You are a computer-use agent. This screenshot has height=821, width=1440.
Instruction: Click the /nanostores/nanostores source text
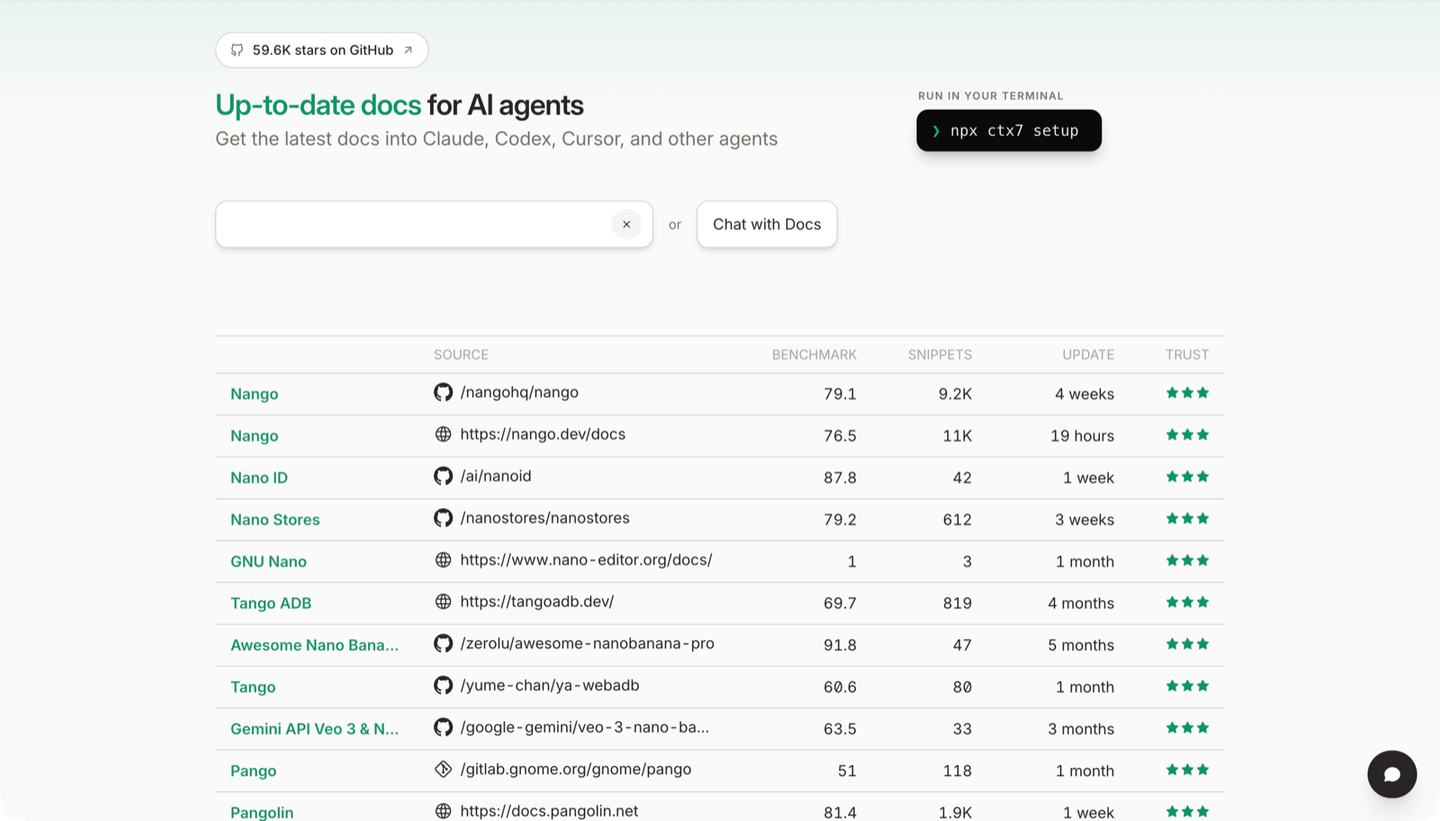point(545,518)
